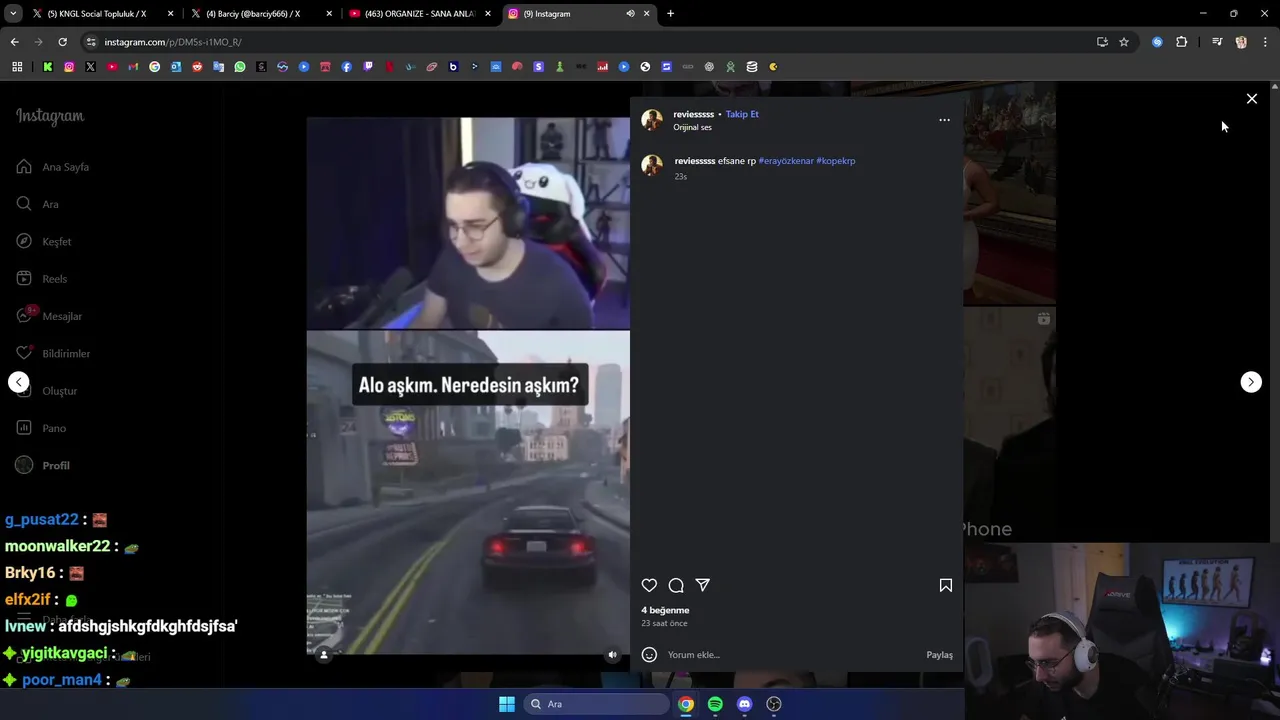Open Ara search in sidebar

[38, 204]
